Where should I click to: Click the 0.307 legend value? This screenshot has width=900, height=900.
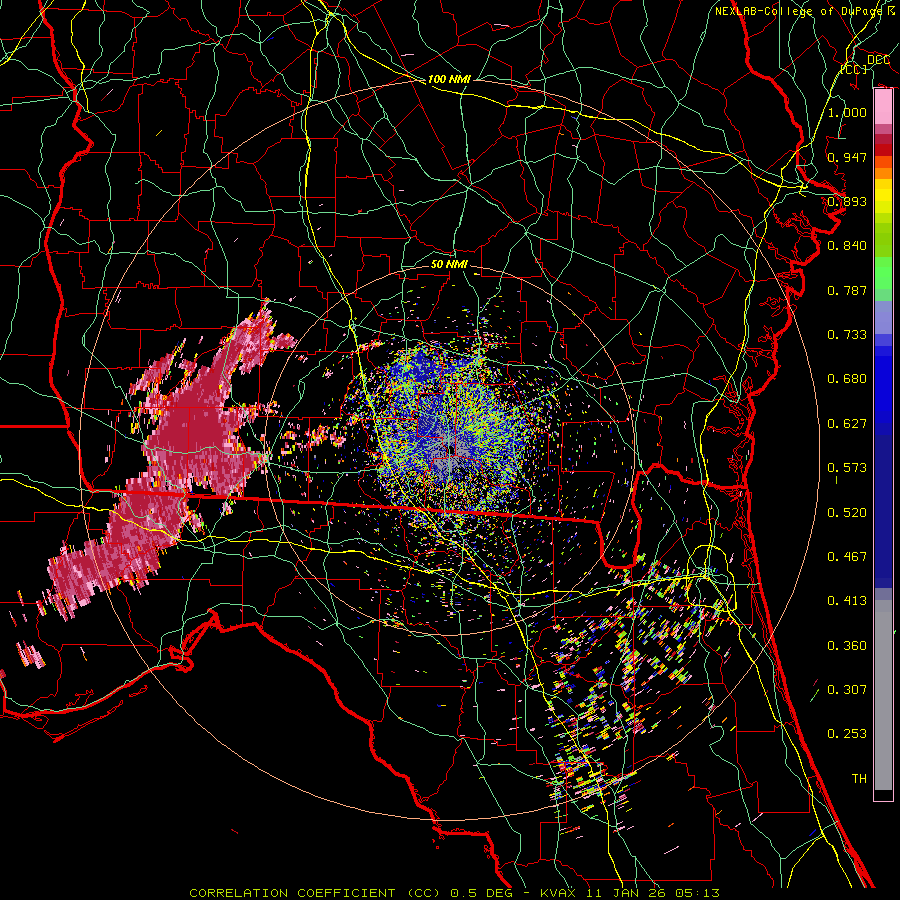847,690
